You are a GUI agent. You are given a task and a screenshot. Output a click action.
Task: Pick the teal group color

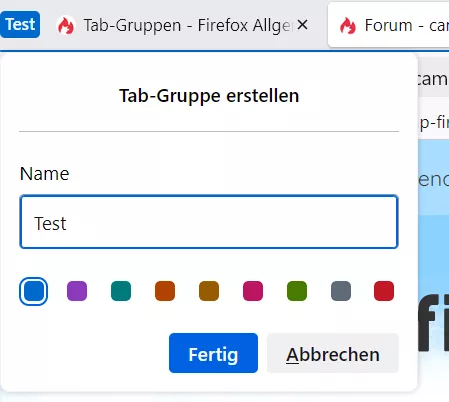click(x=121, y=291)
